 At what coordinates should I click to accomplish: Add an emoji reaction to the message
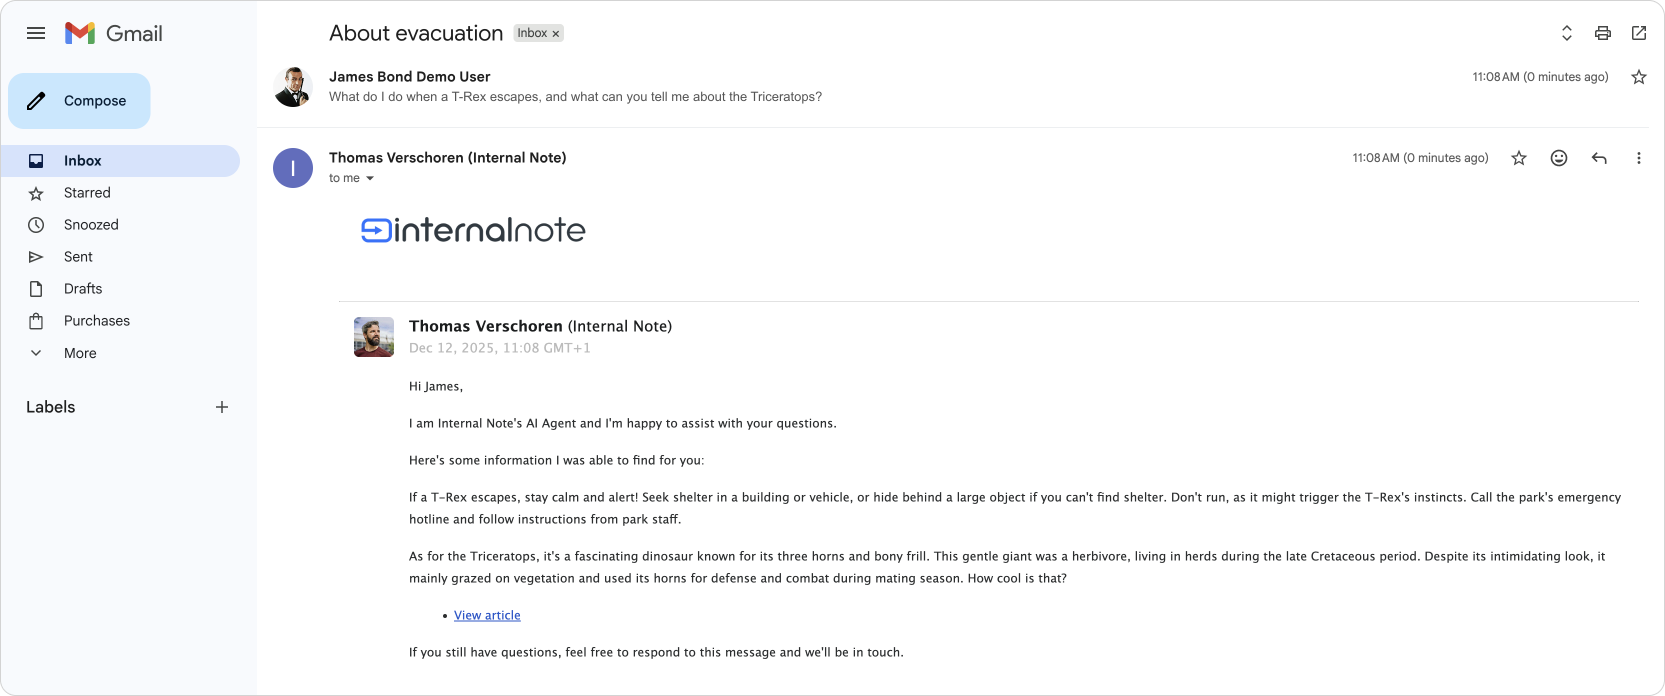(1559, 158)
